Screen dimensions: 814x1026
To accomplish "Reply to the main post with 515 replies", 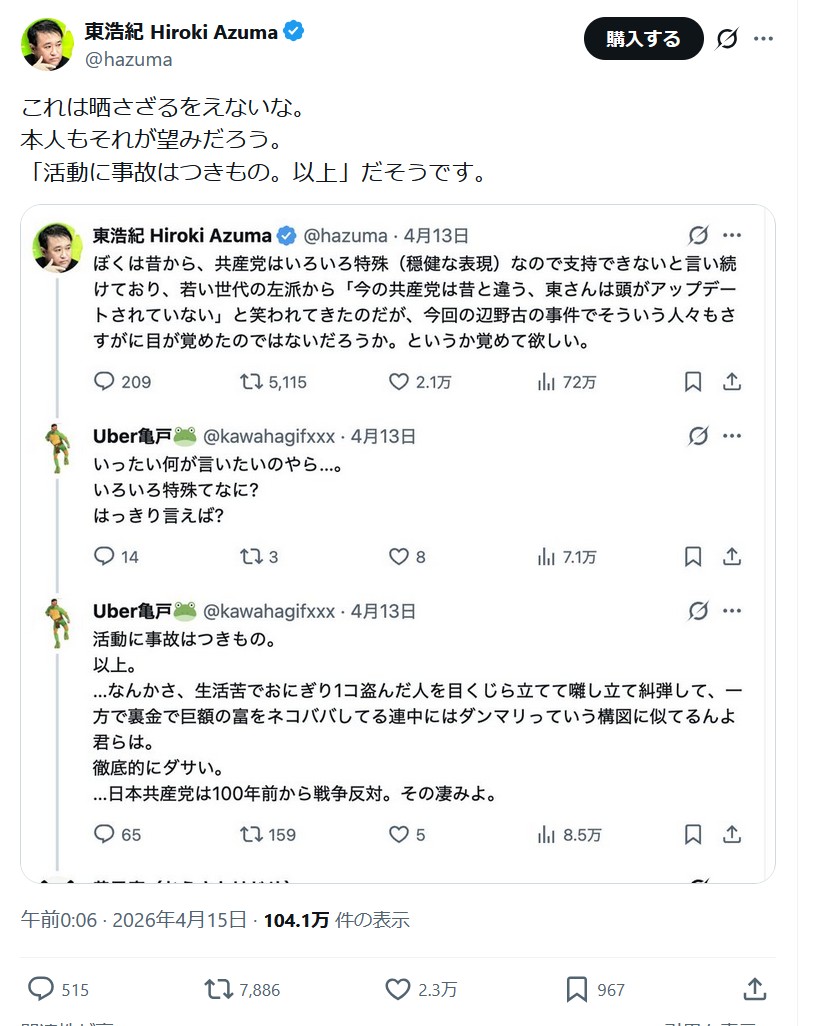I will [41, 989].
